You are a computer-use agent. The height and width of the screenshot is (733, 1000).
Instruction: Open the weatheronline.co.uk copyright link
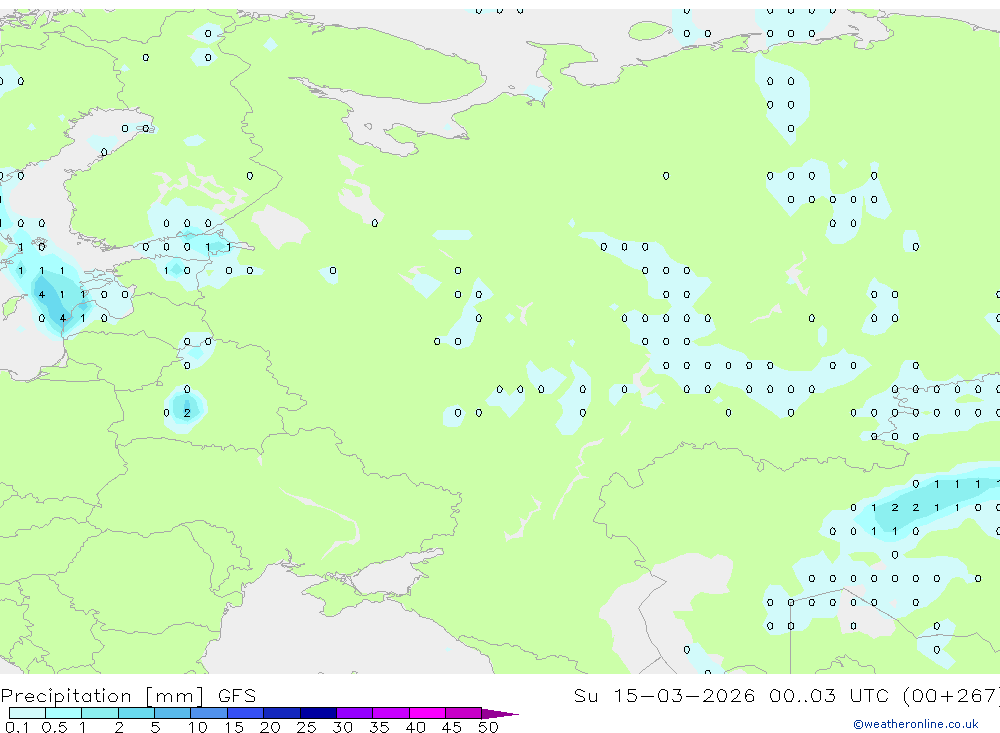(916, 724)
